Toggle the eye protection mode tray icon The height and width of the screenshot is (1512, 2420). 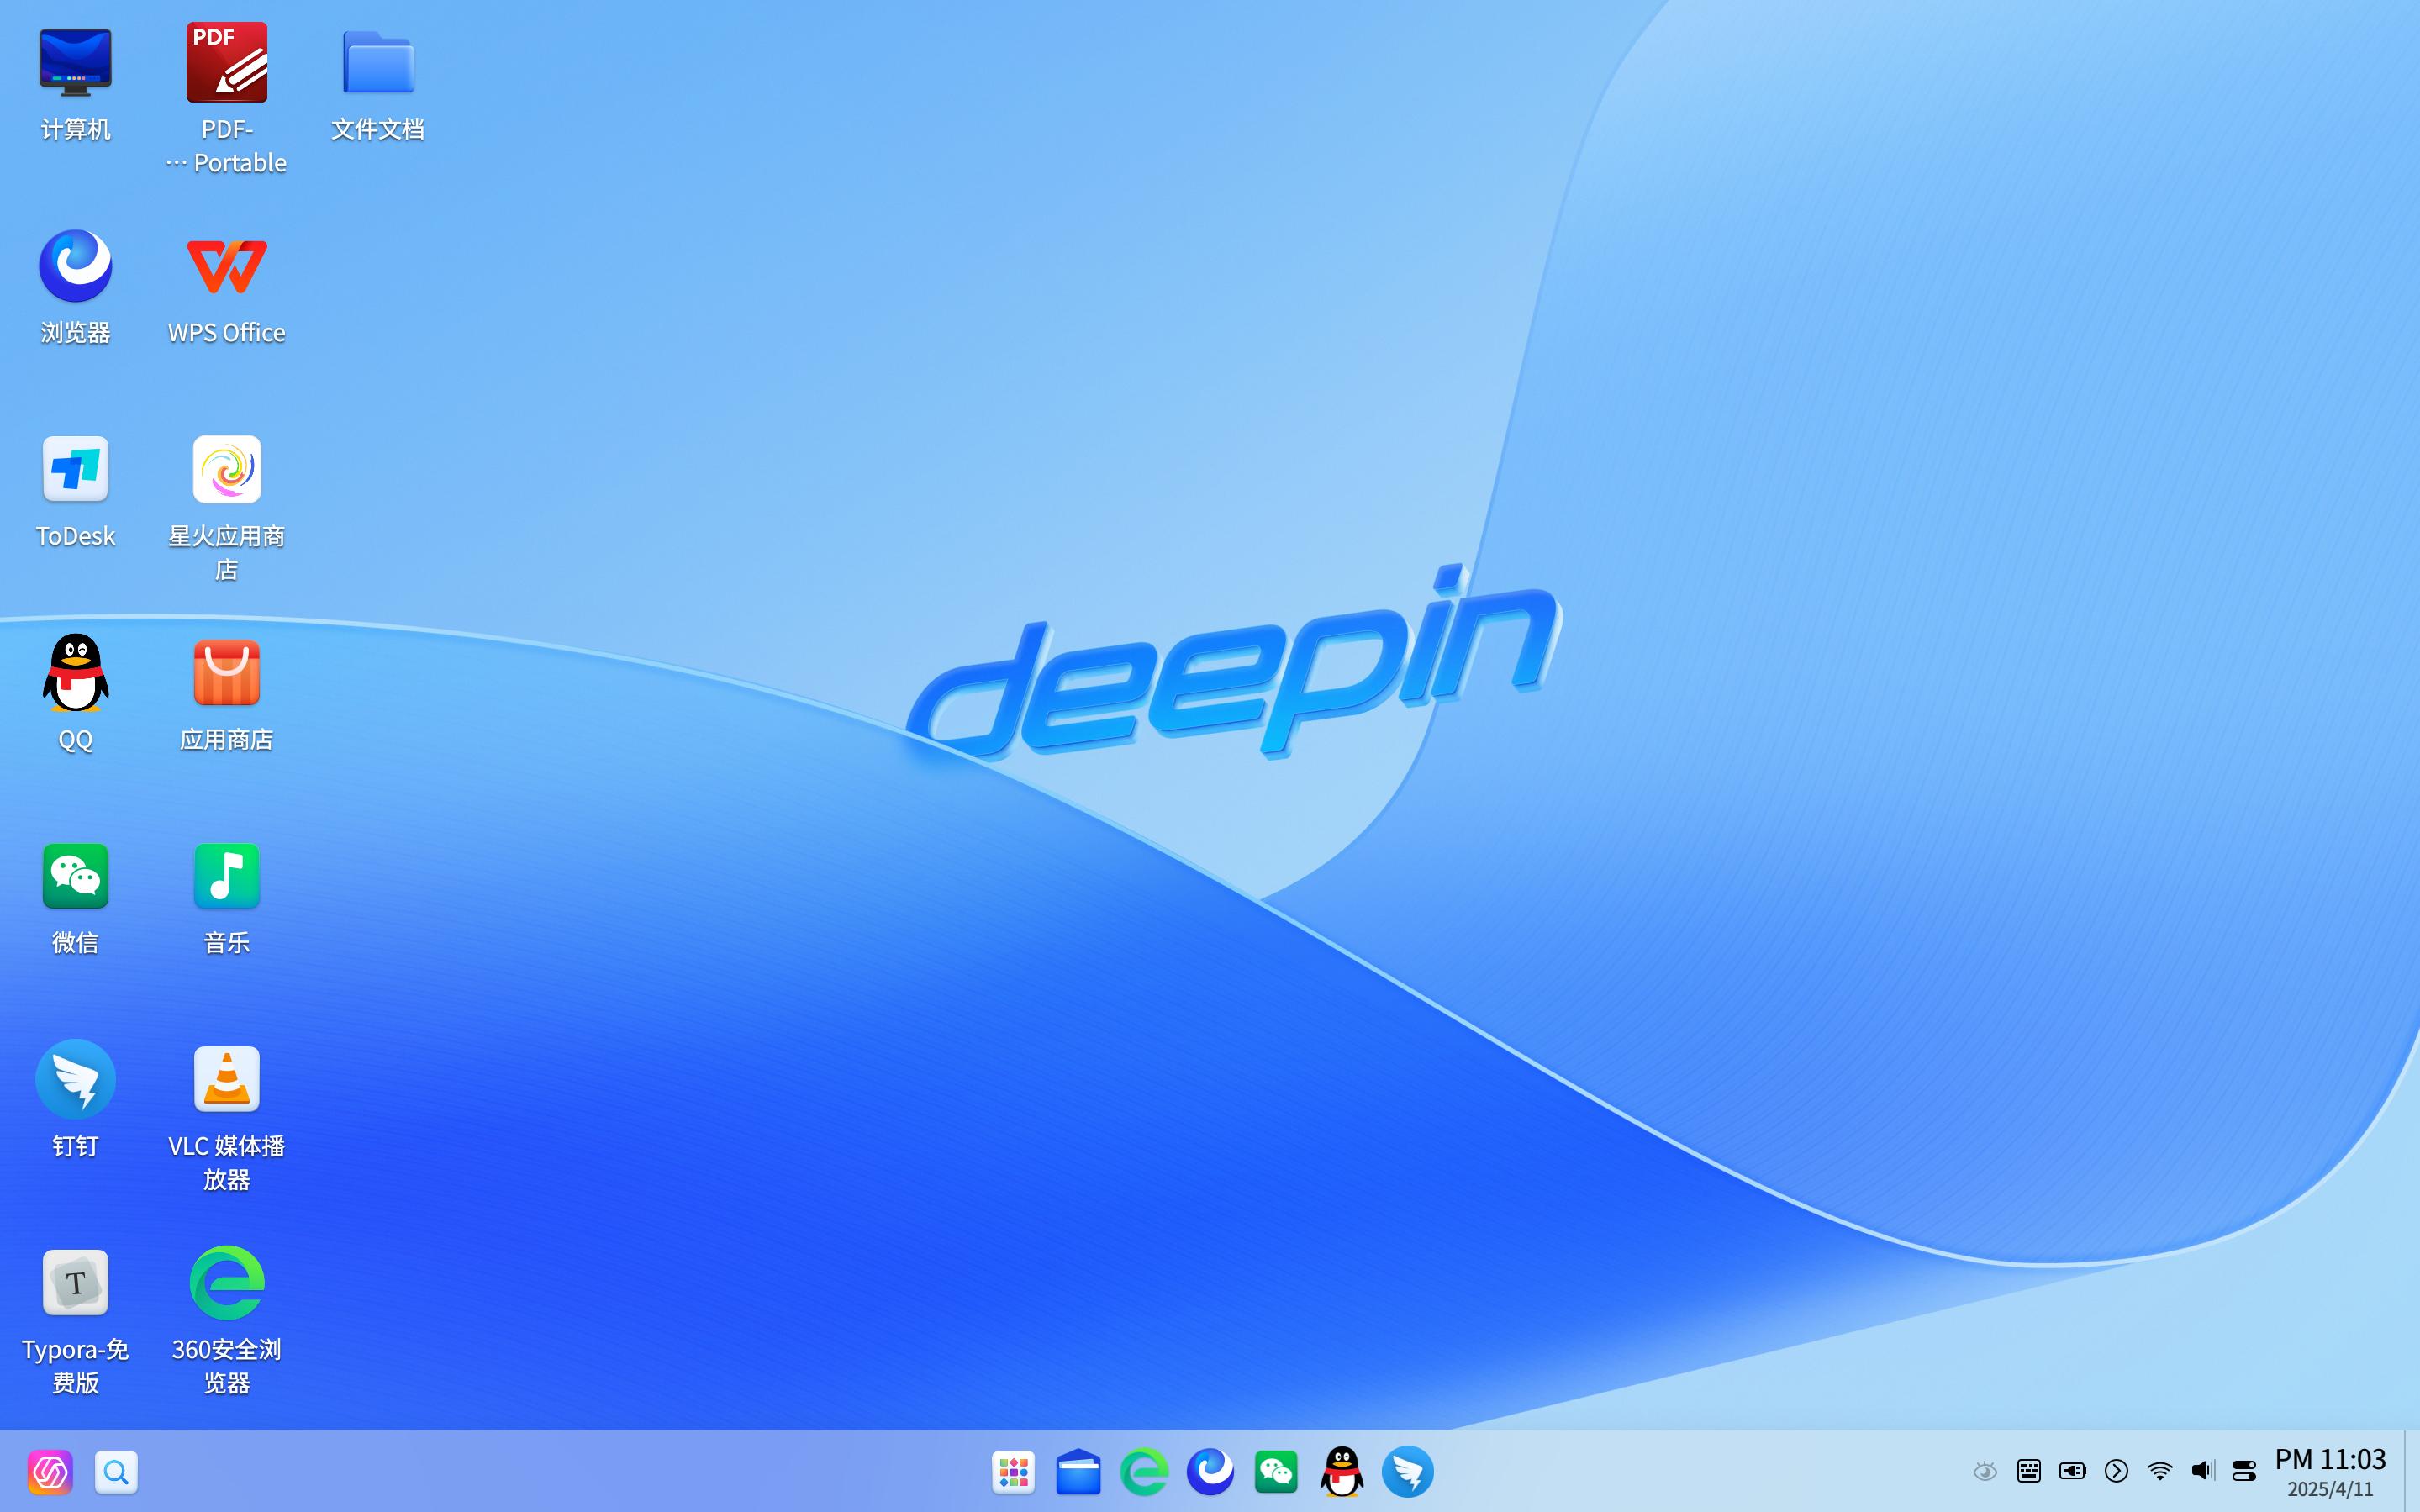click(1985, 1471)
